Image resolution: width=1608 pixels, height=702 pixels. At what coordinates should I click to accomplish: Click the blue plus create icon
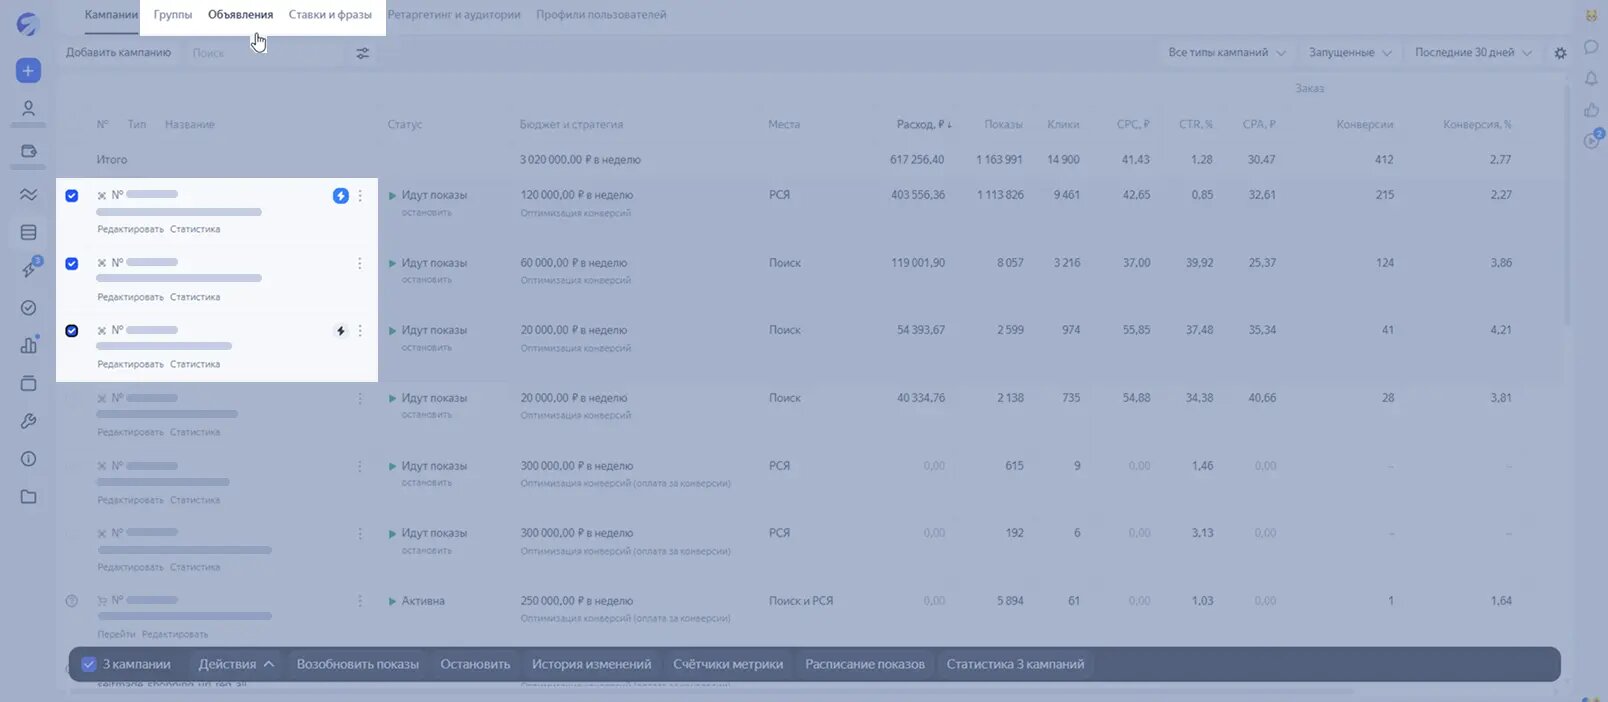28,71
